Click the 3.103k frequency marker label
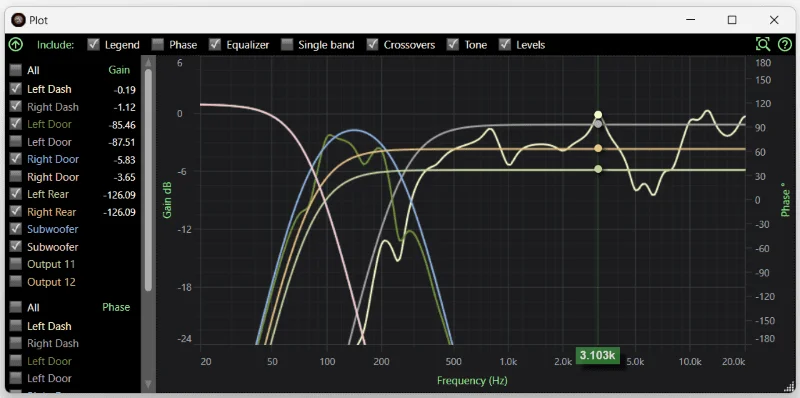 597,355
